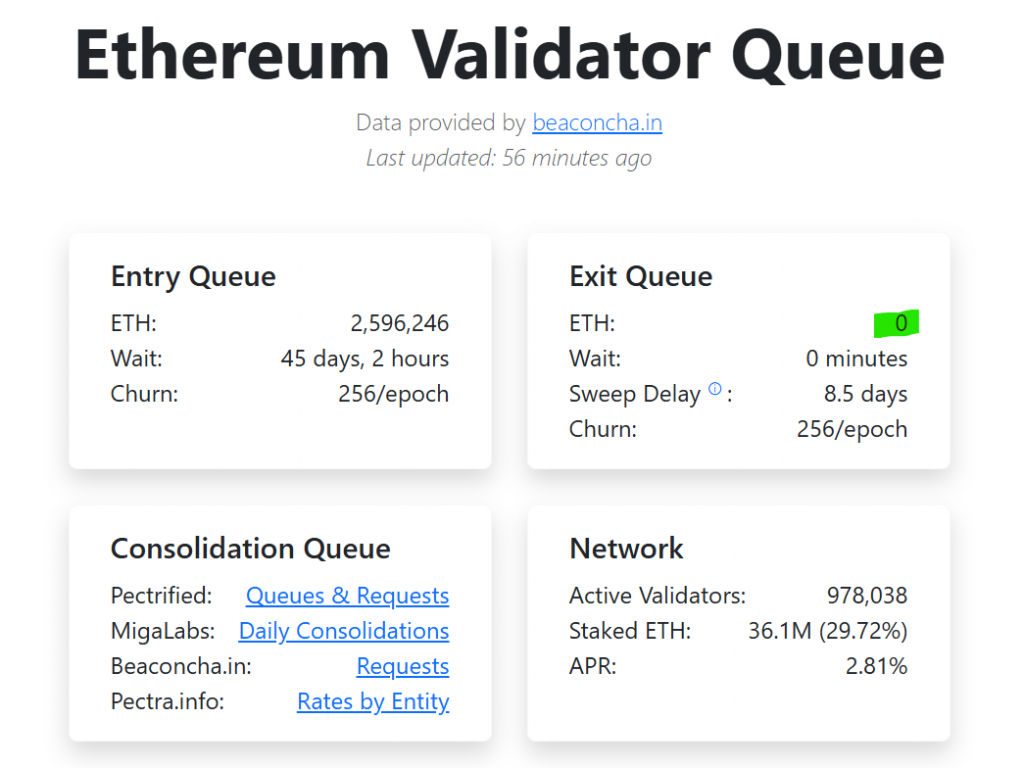Click the Entry Queue card heading
This screenshot has height=768, width=1024.
(193, 276)
